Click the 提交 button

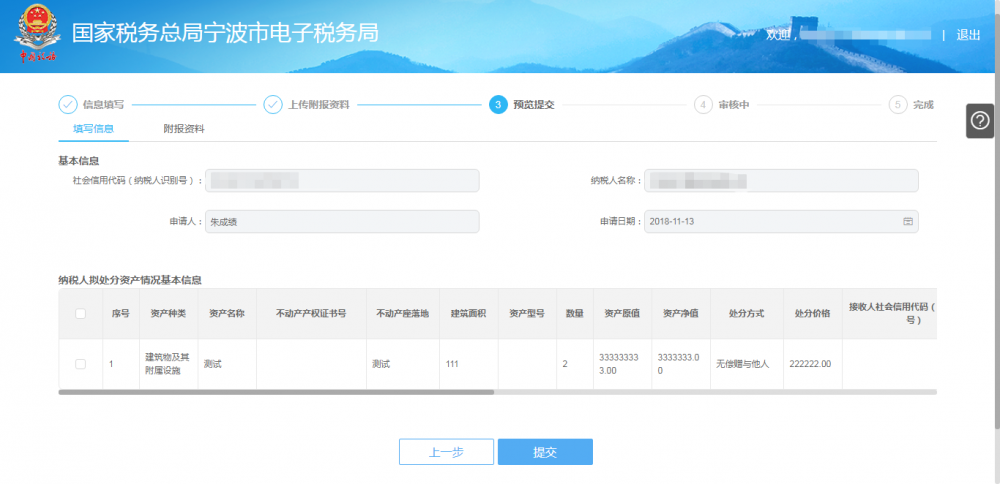(545, 452)
